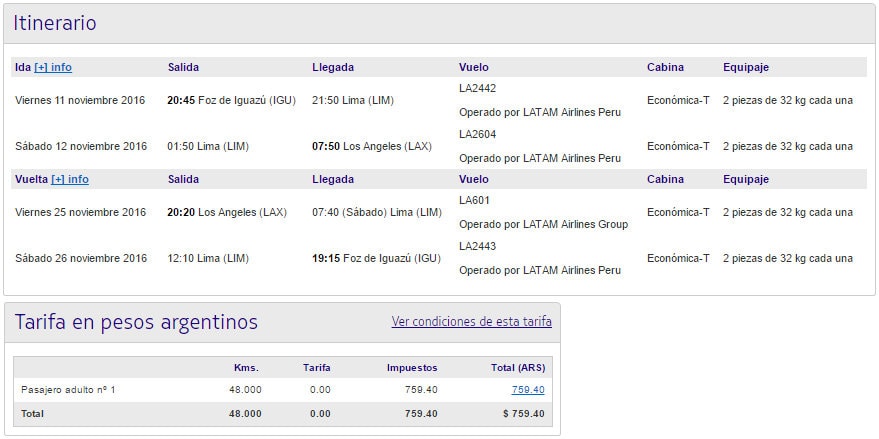Image resolution: width=879 pixels, height=439 pixels.
Task: Click the $ 759.40 grand total
Action: pyautogui.click(x=524, y=414)
